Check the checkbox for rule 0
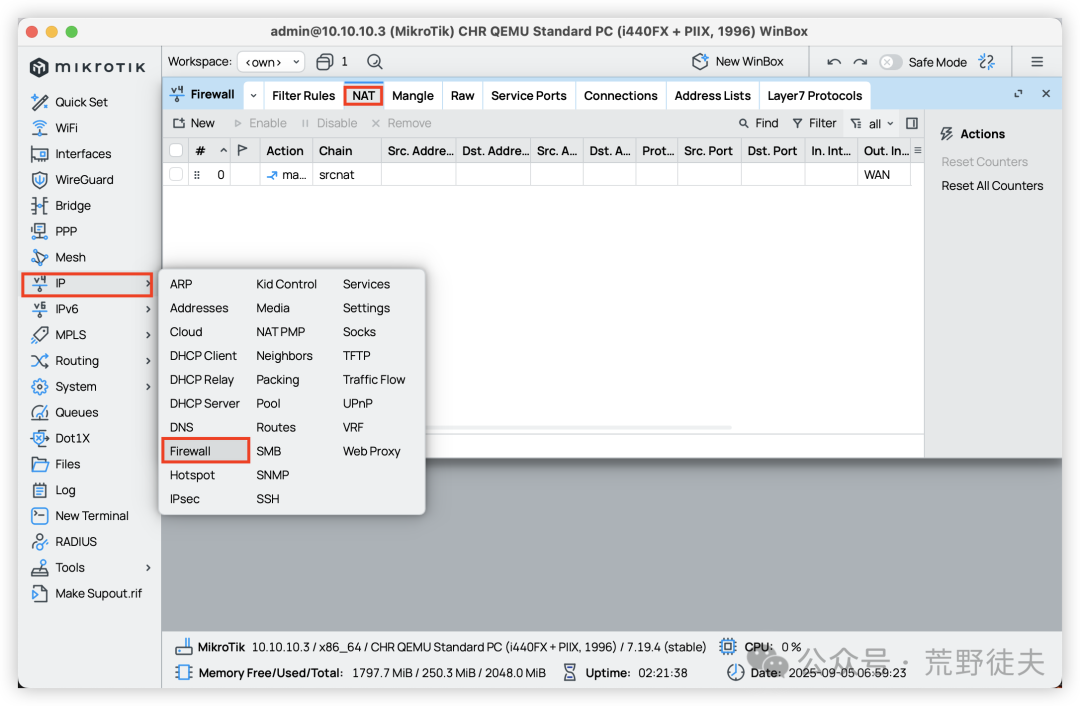The width and height of the screenshot is (1080, 706). [176, 175]
